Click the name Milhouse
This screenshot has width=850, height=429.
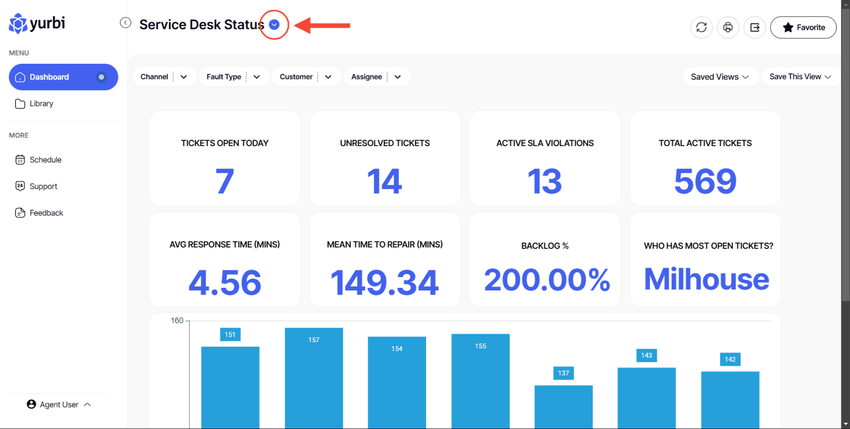pyautogui.click(x=706, y=279)
